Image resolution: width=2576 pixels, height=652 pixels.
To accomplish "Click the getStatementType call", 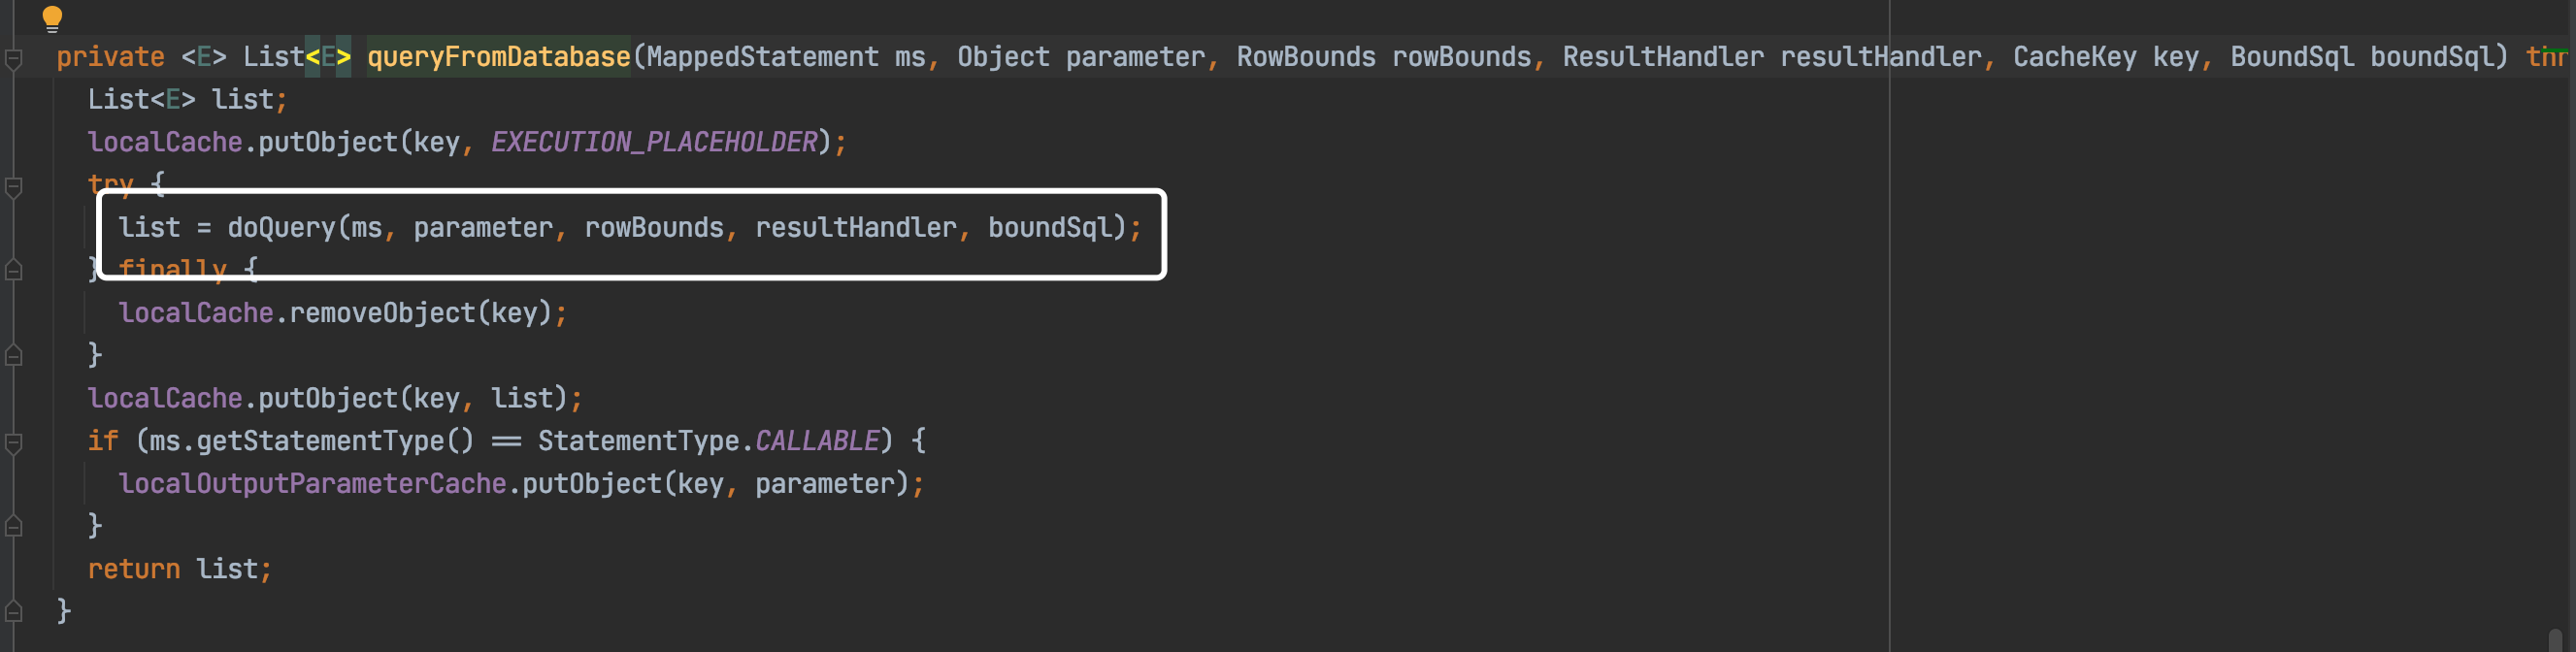I will (x=320, y=441).
